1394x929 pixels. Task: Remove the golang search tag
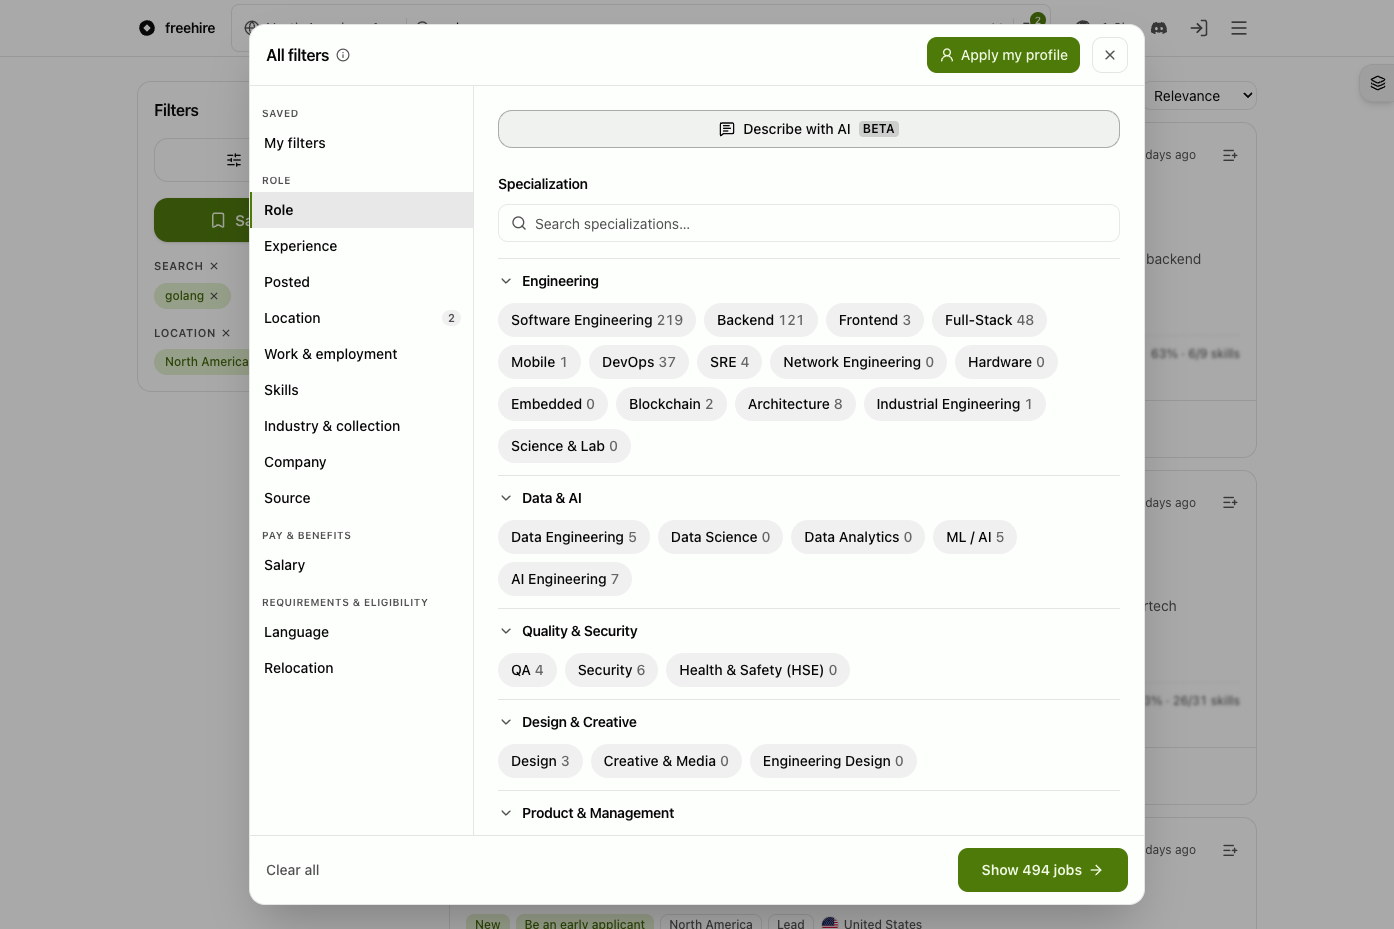point(214,296)
